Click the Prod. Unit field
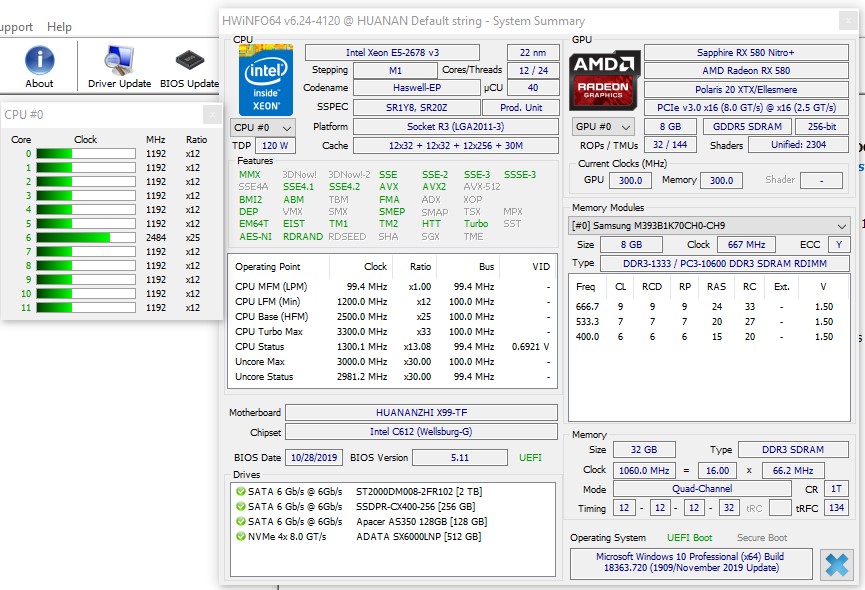 (521, 108)
